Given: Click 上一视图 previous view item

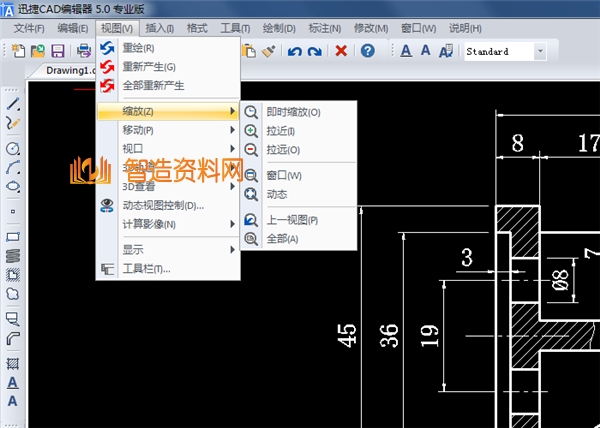Looking at the screenshot, I should 292,220.
